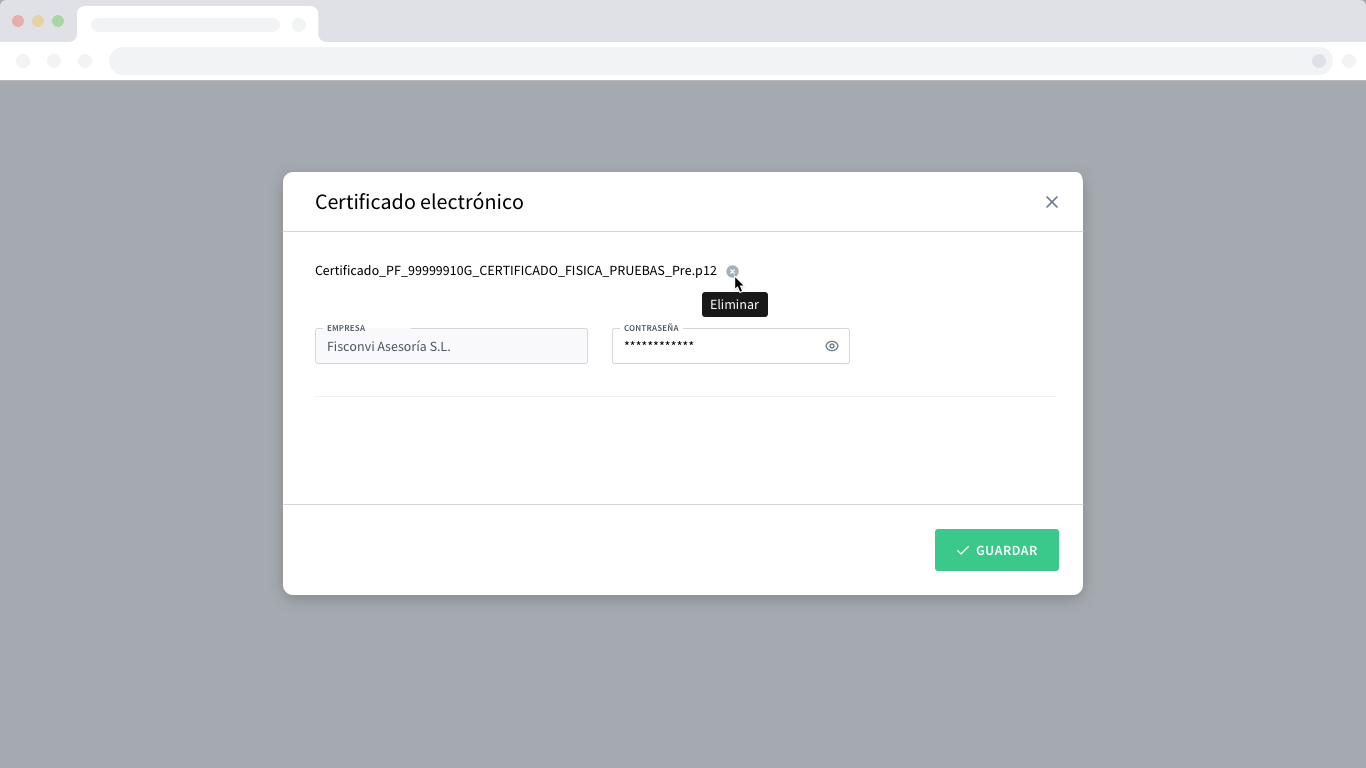Click the checkmark icon inside GUARDAR
The width and height of the screenshot is (1366, 768).
pos(962,551)
